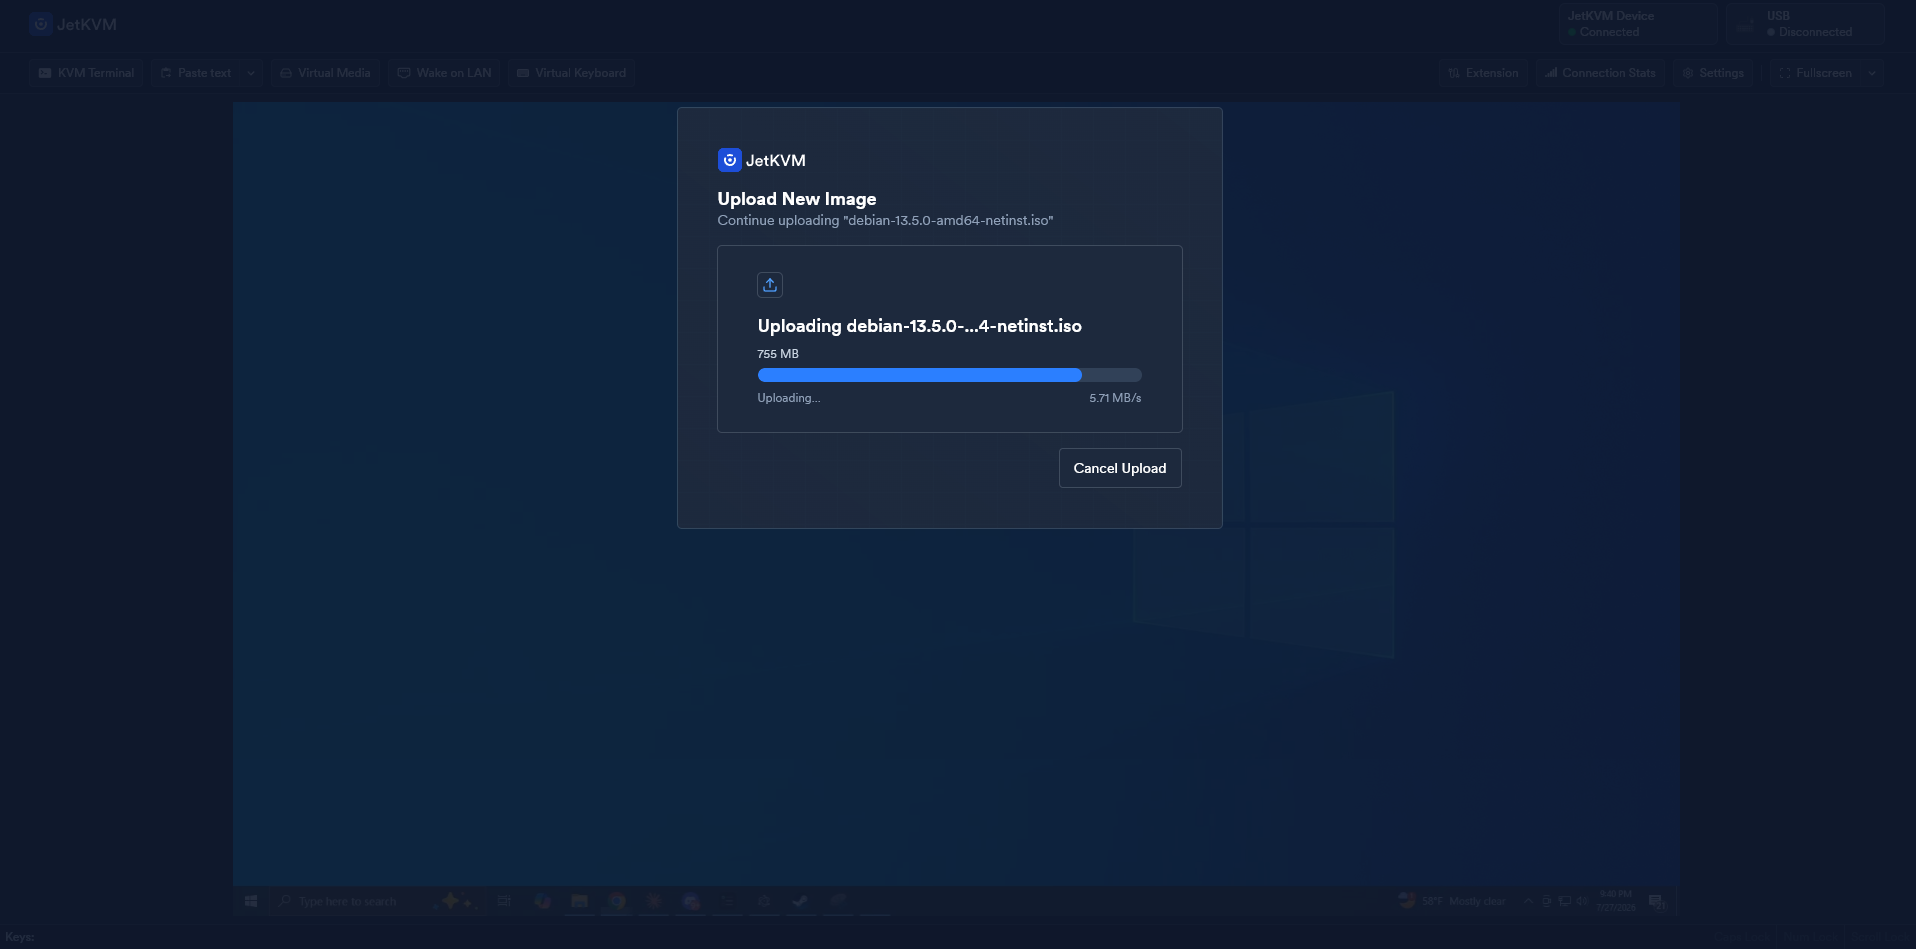1916x949 pixels.
Task: Click the Paste text button
Action: coord(196,73)
